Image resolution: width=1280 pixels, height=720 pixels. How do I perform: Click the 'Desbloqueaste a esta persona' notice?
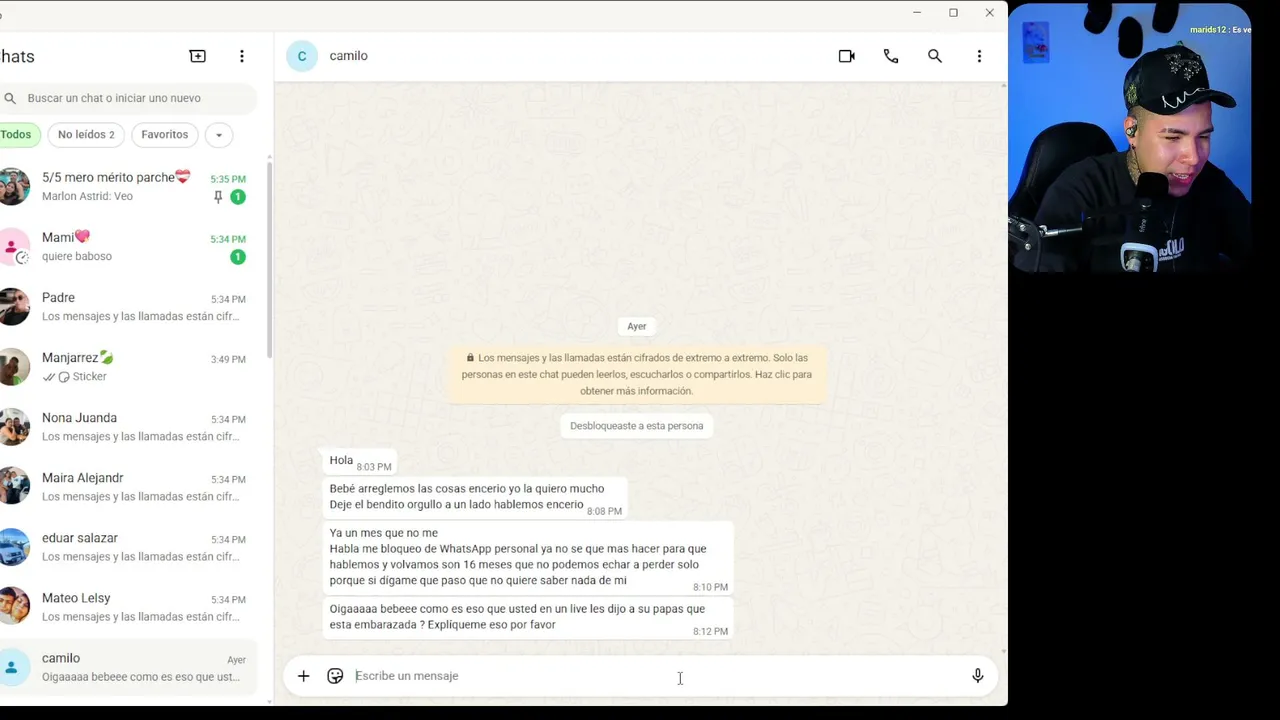[x=637, y=426]
